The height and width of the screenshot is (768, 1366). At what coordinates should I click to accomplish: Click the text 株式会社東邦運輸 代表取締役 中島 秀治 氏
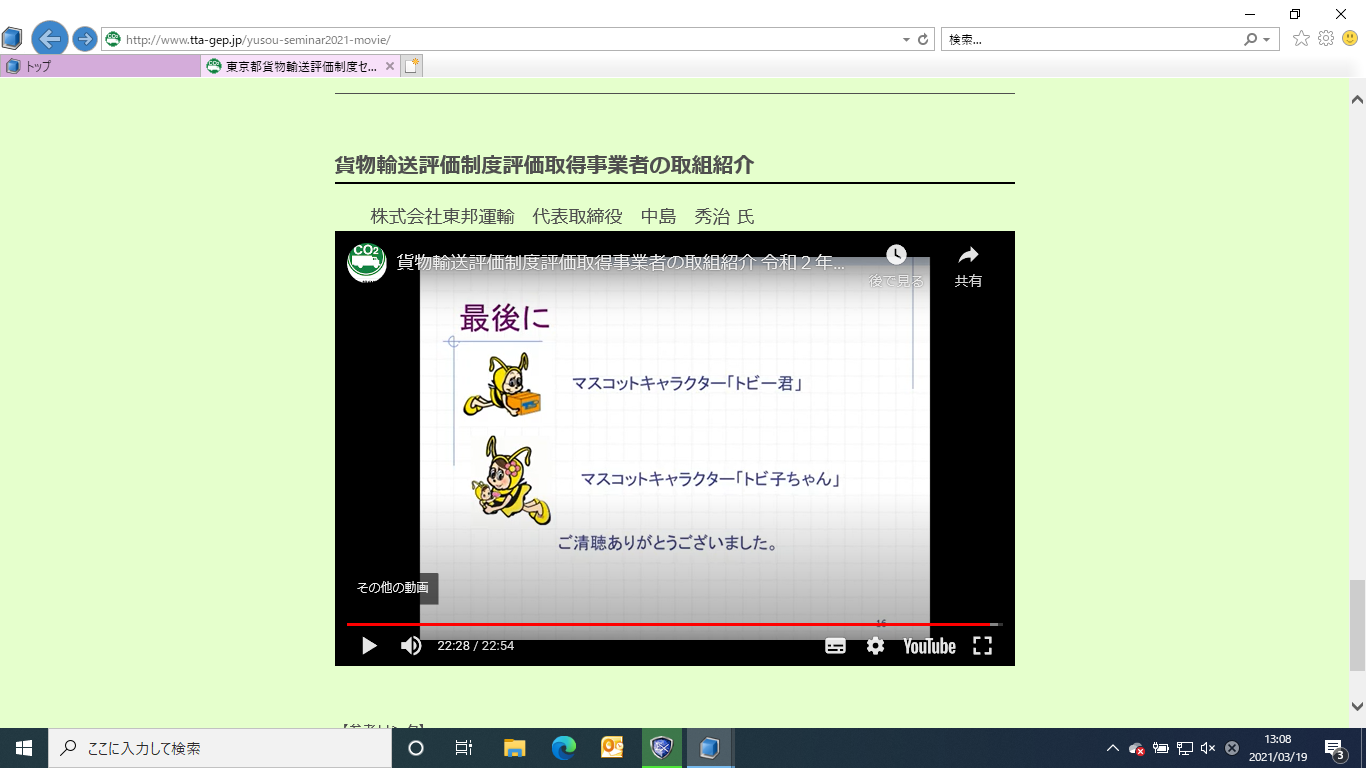(562, 216)
